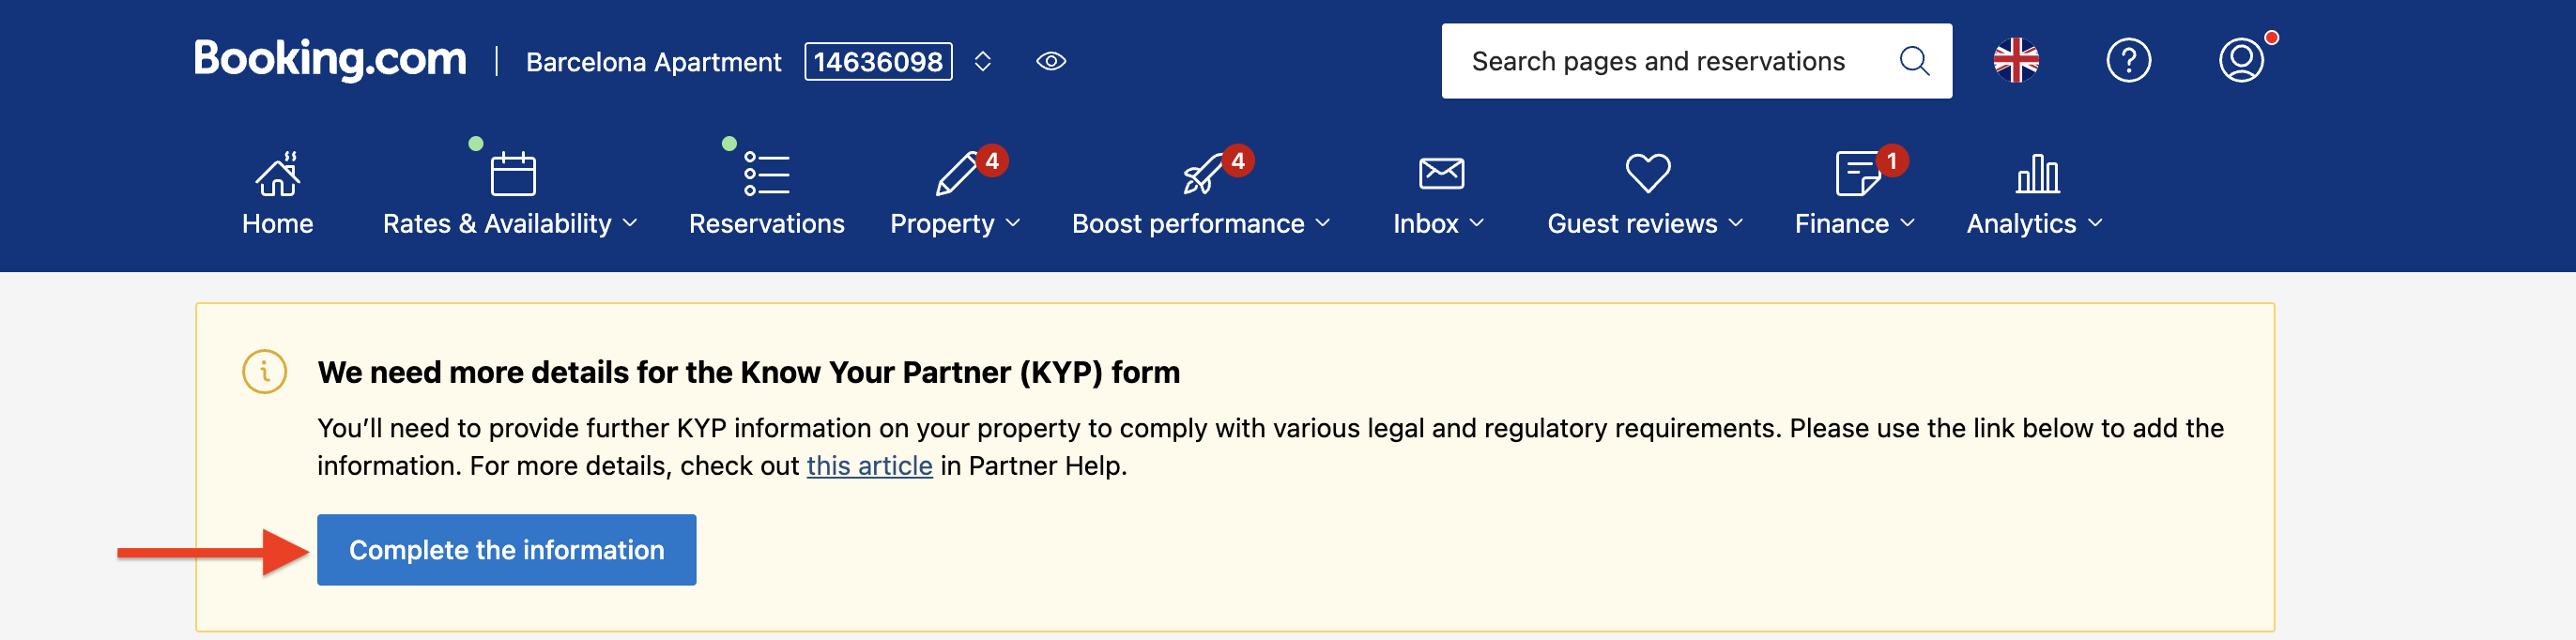The height and width of the screenshot is (640, 2576).
Task: Open the Property menu
Action: (x=955, y=223)
